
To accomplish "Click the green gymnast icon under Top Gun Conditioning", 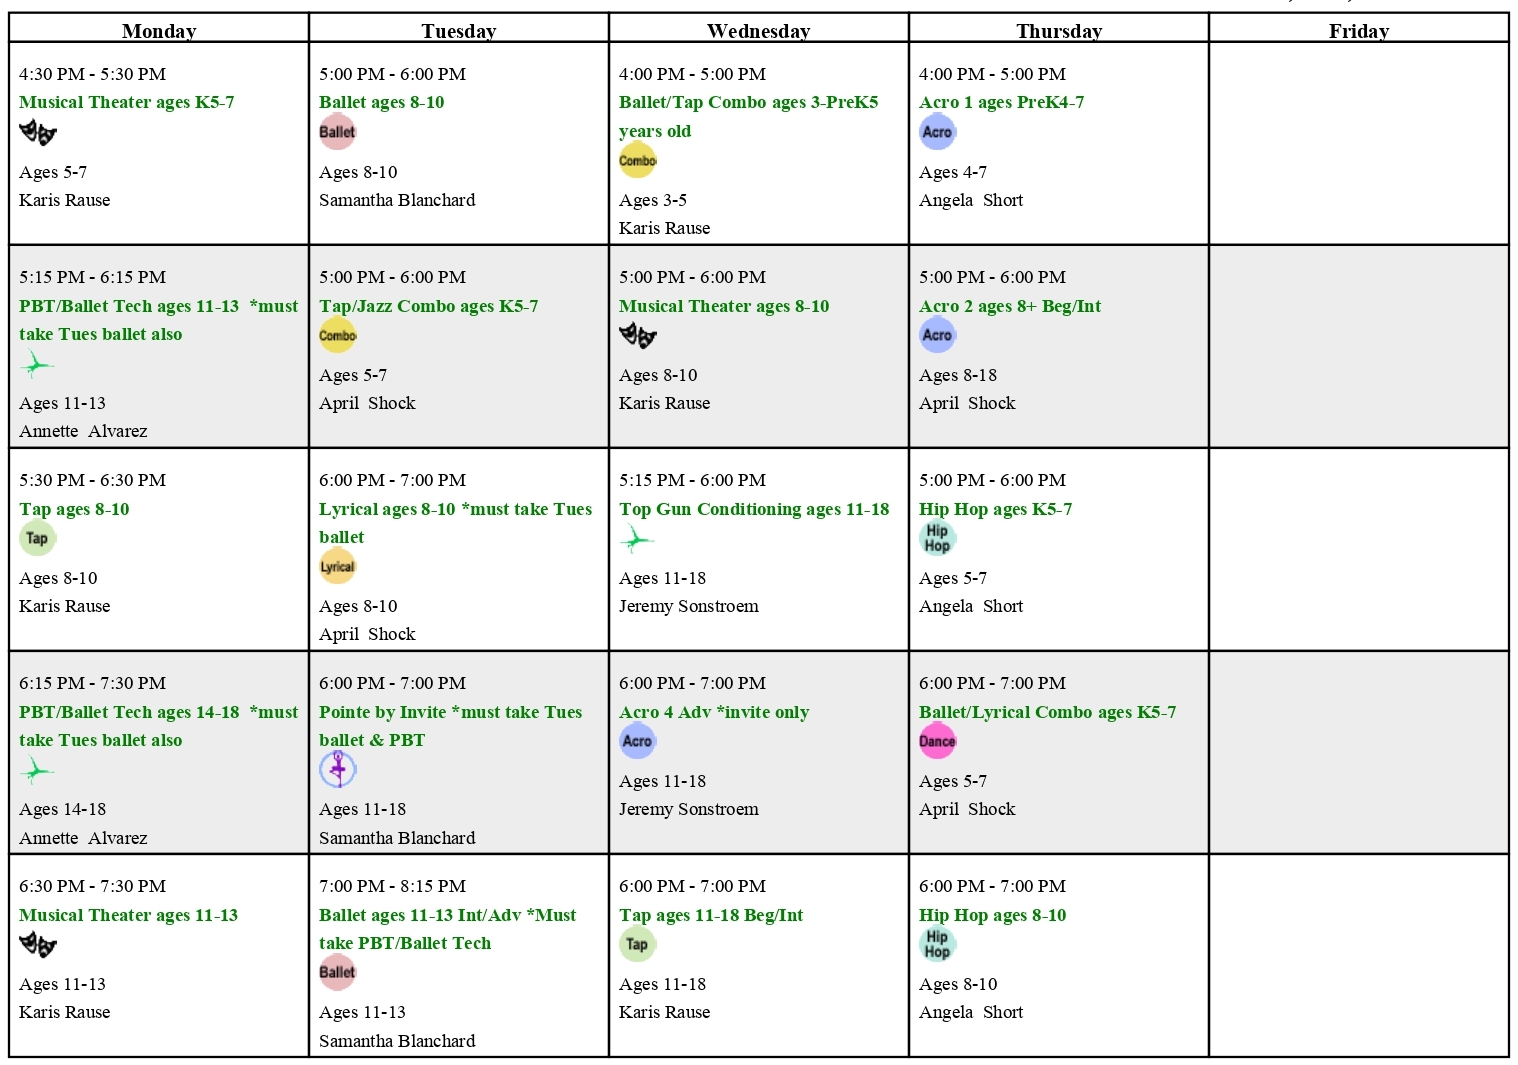I will (x=636, y=539).
